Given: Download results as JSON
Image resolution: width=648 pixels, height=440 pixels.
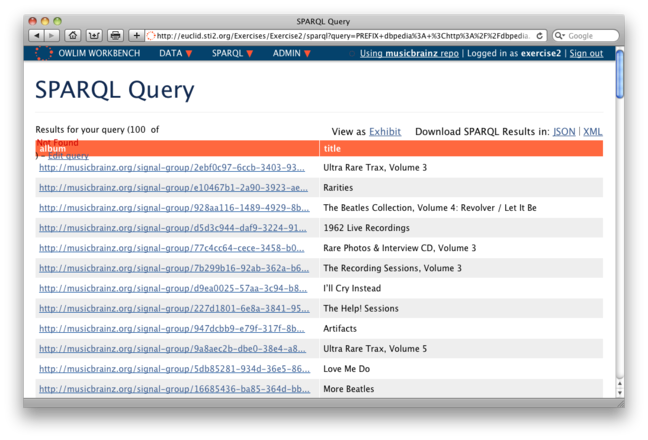Looking at the screenshot, I should pyautogui.click(x=564, y=131).
